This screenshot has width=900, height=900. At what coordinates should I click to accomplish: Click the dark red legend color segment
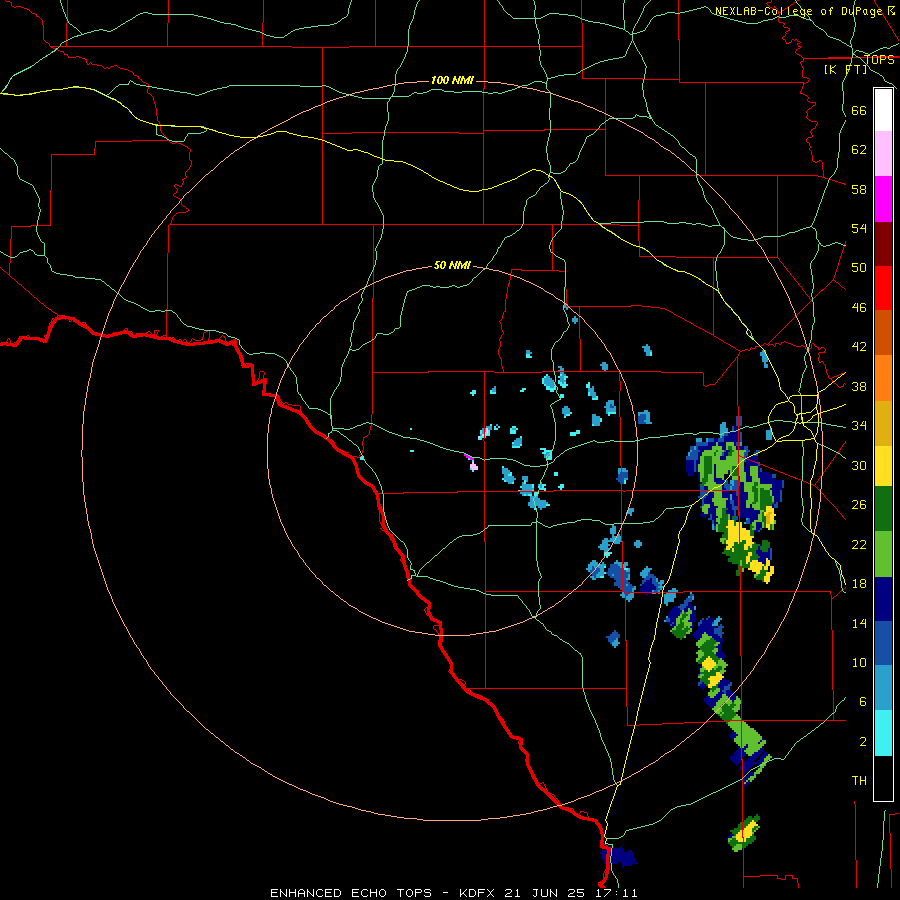click(x=883, y=243)
